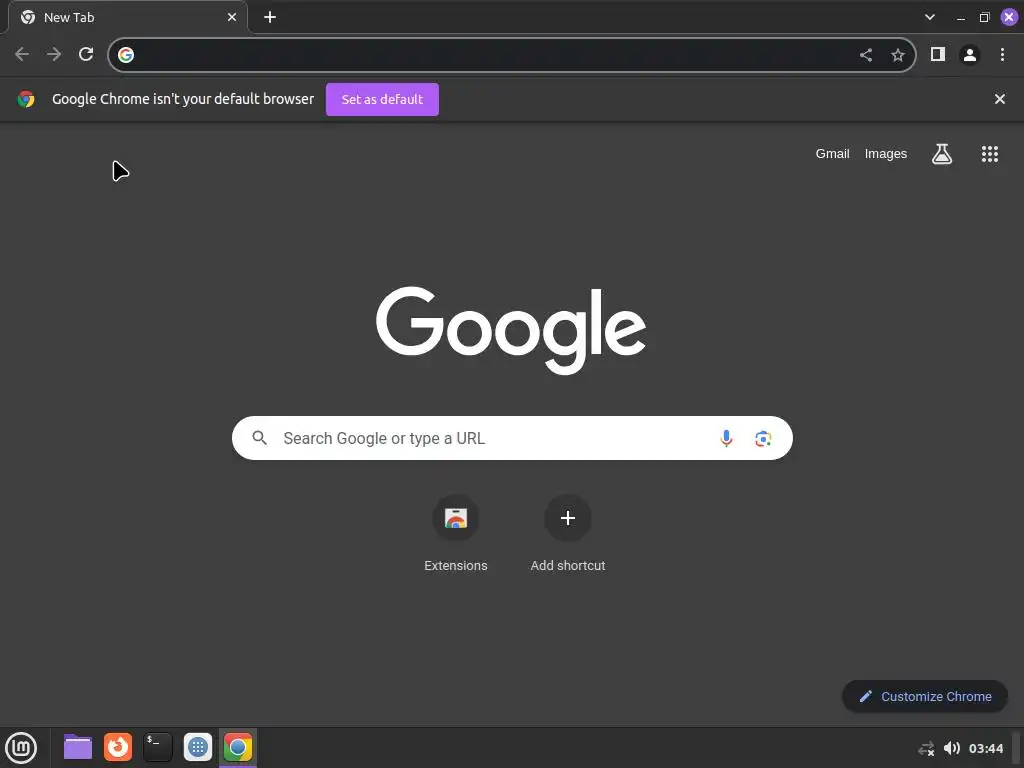Expand the tab search dropdown arrow
Viewport: 1024px width, 768px height.
point(930,17)
